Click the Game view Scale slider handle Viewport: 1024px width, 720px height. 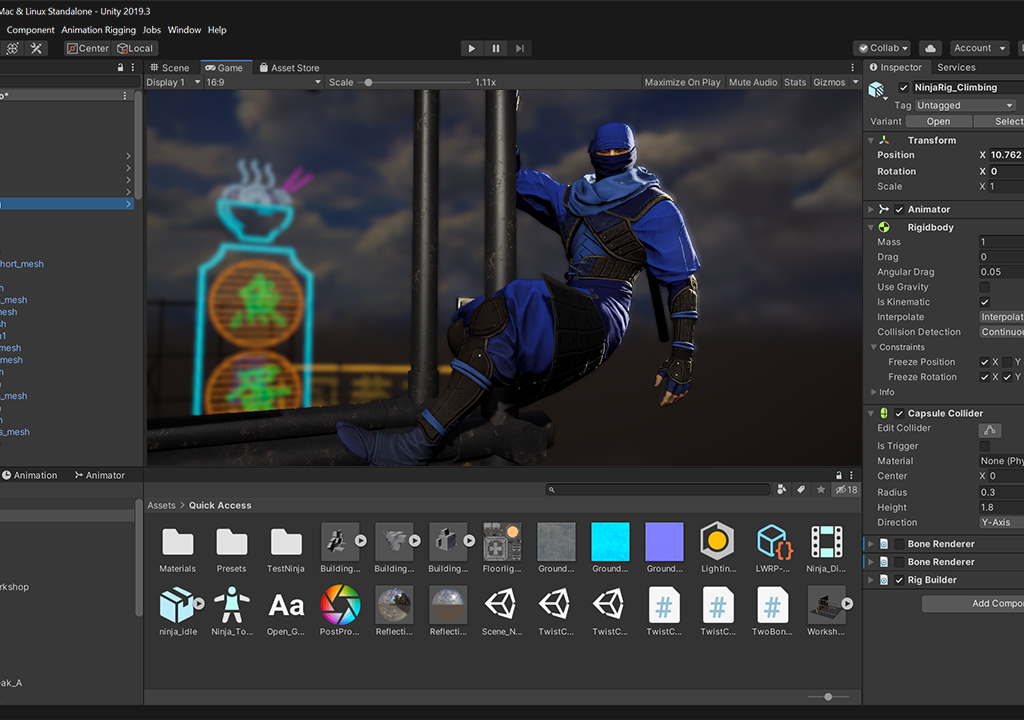coord(368,83)
